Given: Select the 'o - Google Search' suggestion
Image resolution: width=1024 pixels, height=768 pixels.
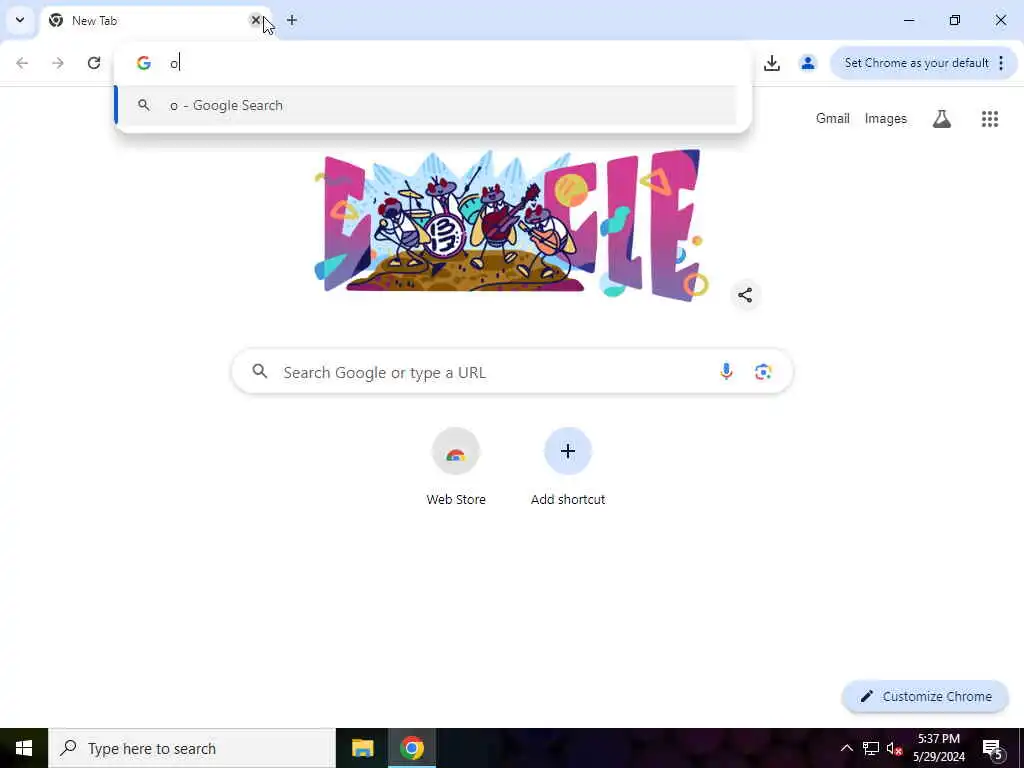Looking at the screenshot, I should 426,105.
